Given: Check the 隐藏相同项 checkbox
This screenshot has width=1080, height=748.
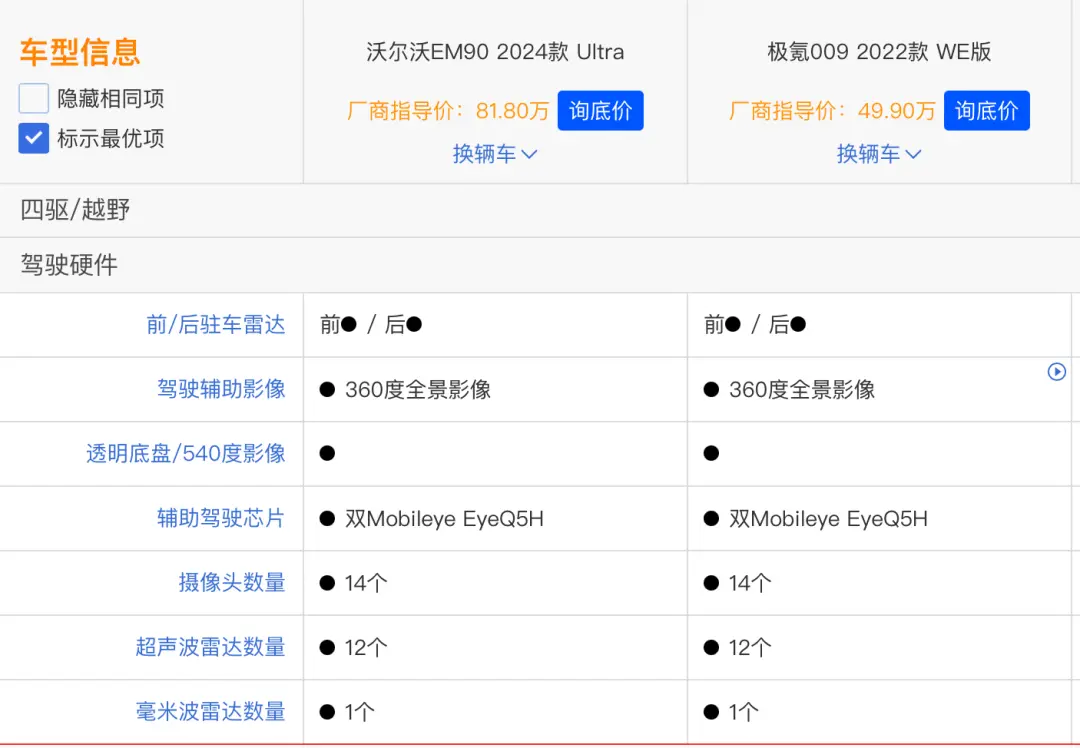Looking at the screenshot, I should (x=34, y=98).
